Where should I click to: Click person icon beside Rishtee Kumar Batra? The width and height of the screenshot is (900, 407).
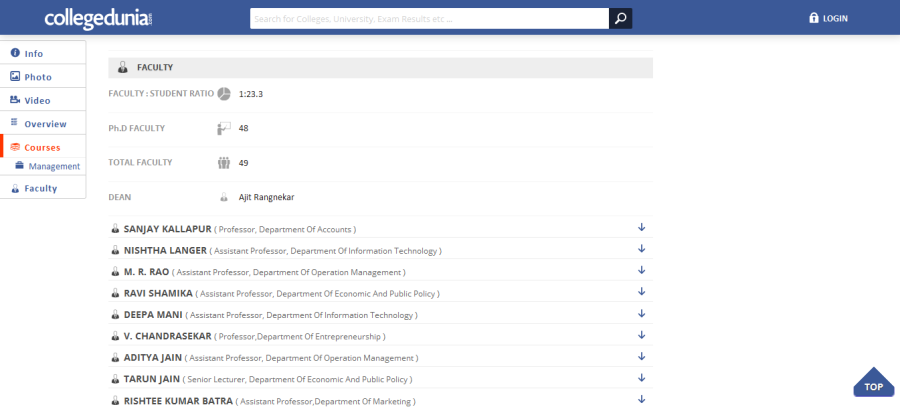115,401
